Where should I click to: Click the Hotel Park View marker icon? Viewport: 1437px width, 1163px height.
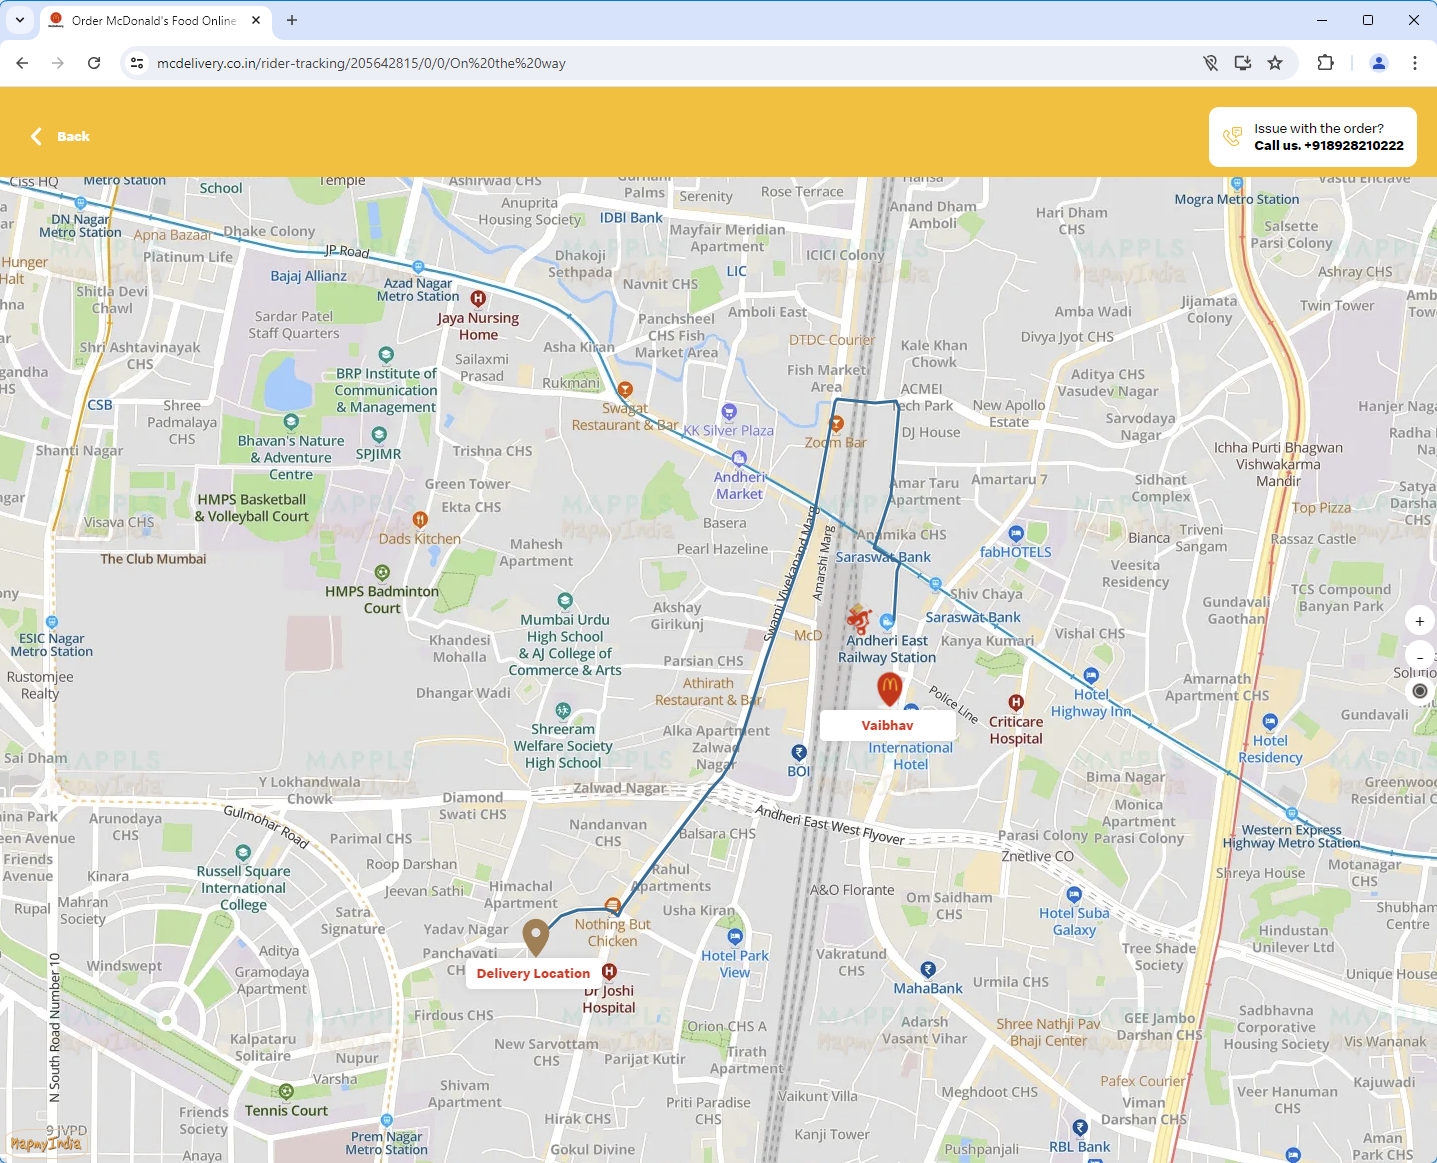point(735,936)
